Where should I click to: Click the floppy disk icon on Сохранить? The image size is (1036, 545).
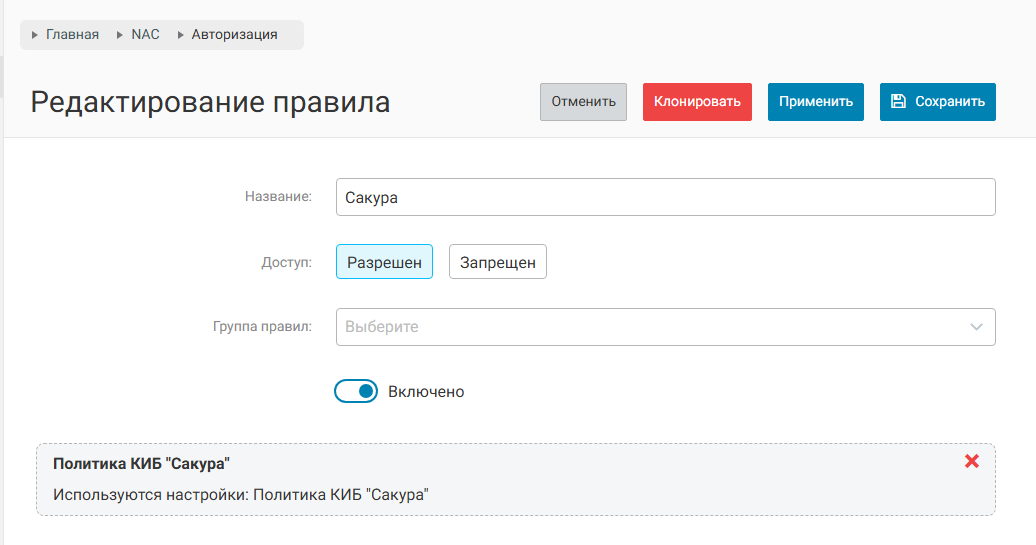point(898,101)
